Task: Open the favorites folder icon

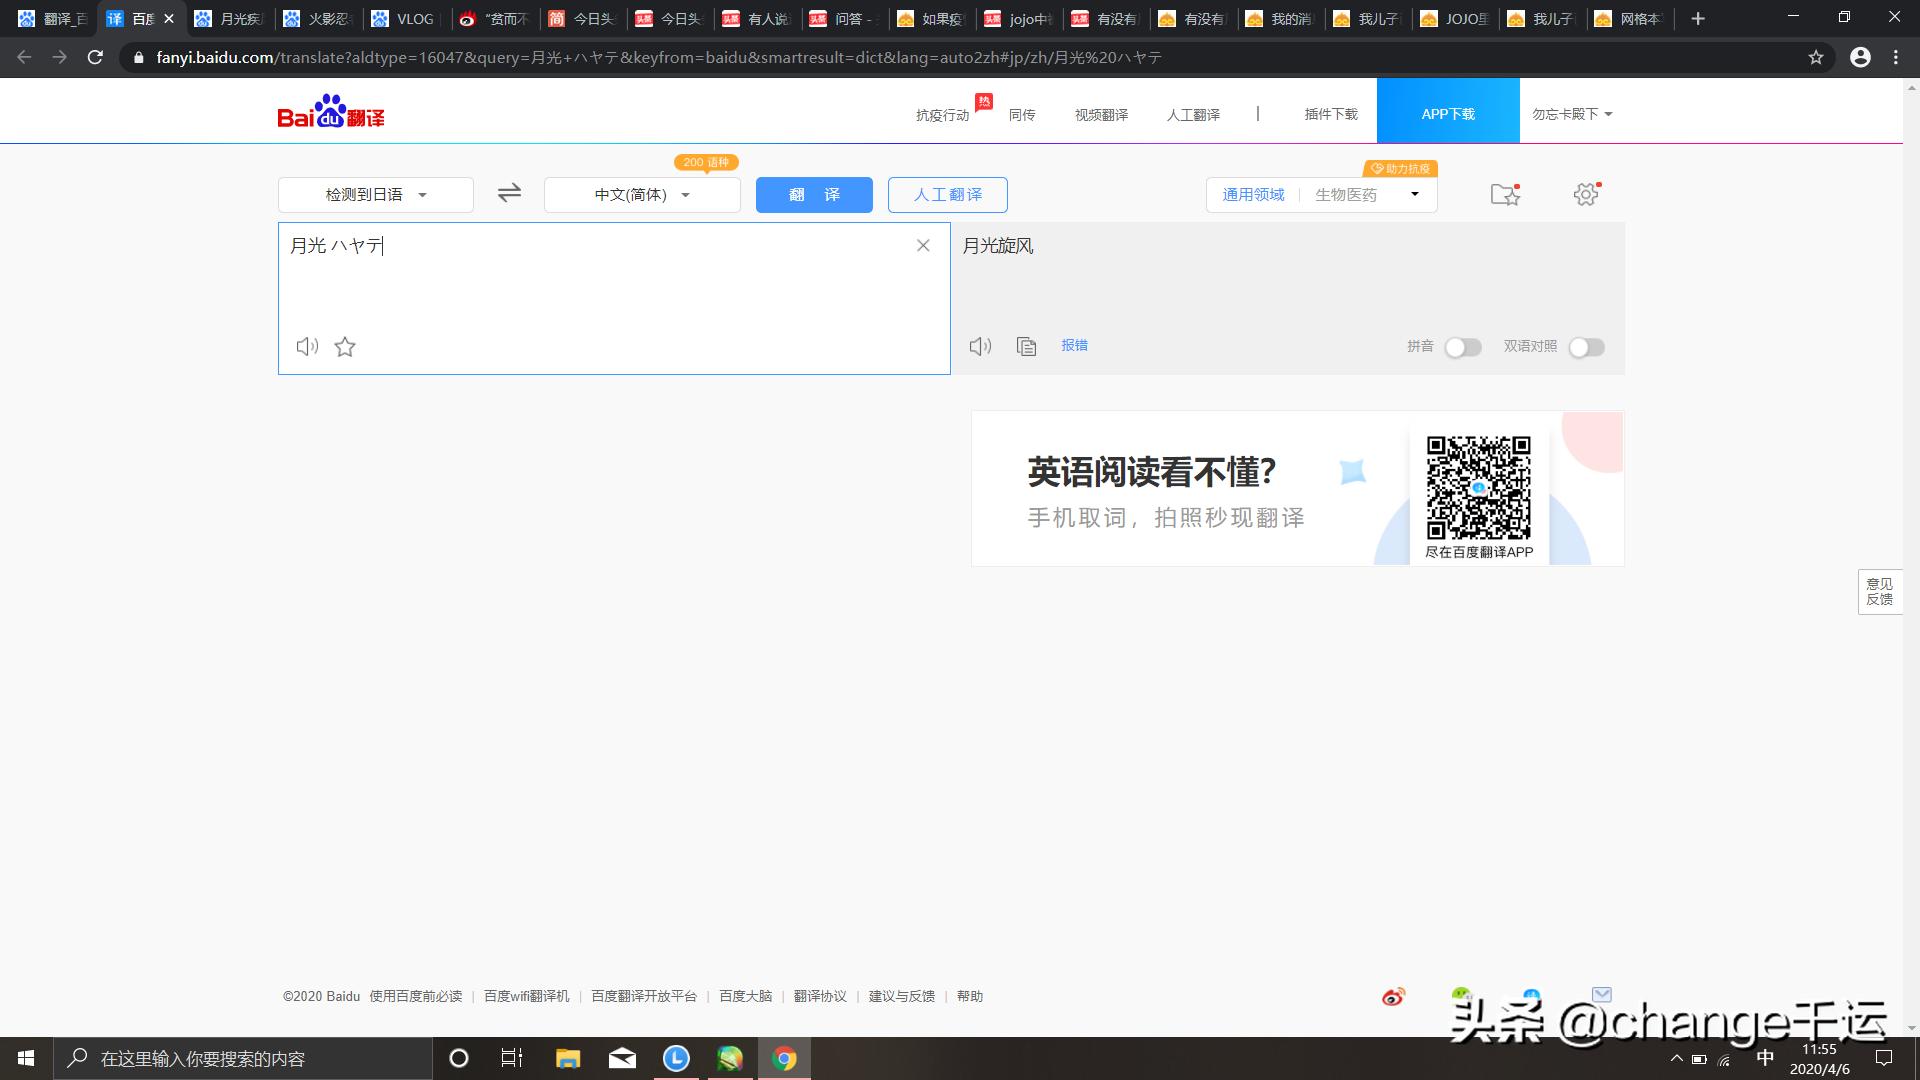Action: (1504, 194)
